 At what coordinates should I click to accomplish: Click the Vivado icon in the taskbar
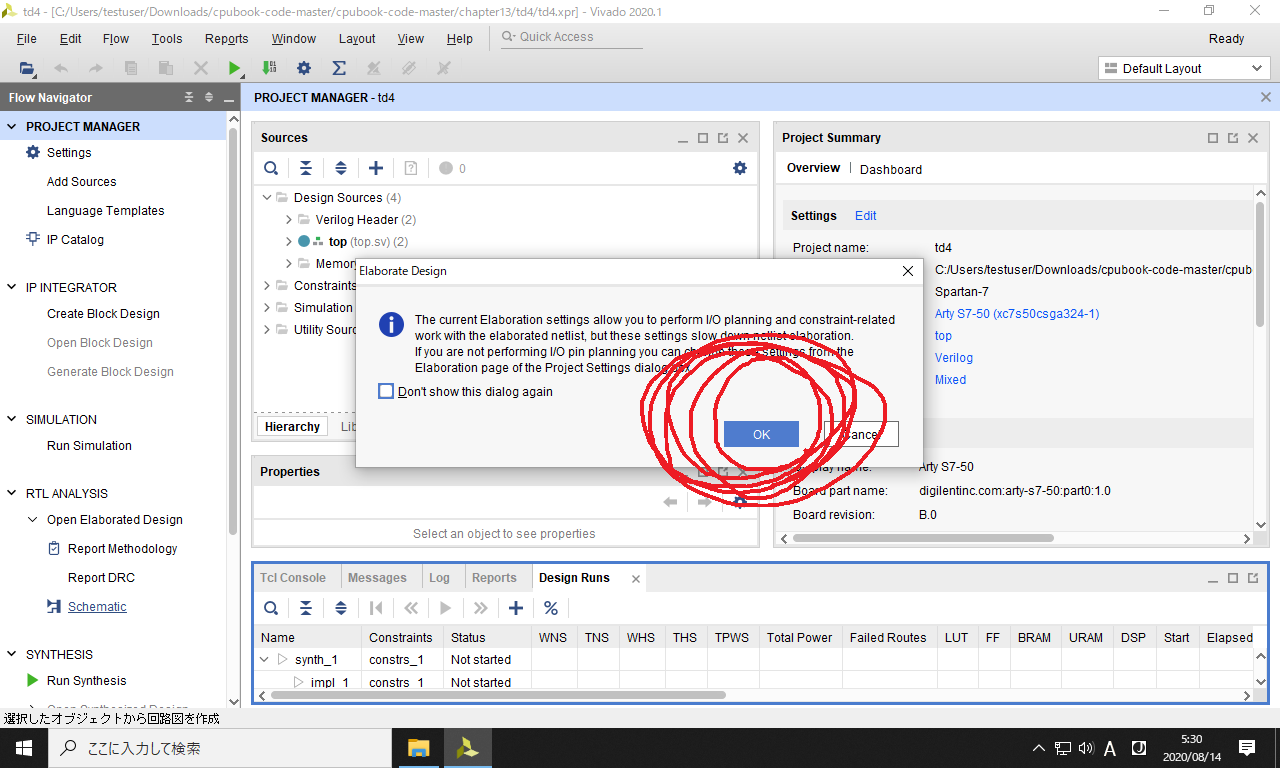click(x=467, y=747)
